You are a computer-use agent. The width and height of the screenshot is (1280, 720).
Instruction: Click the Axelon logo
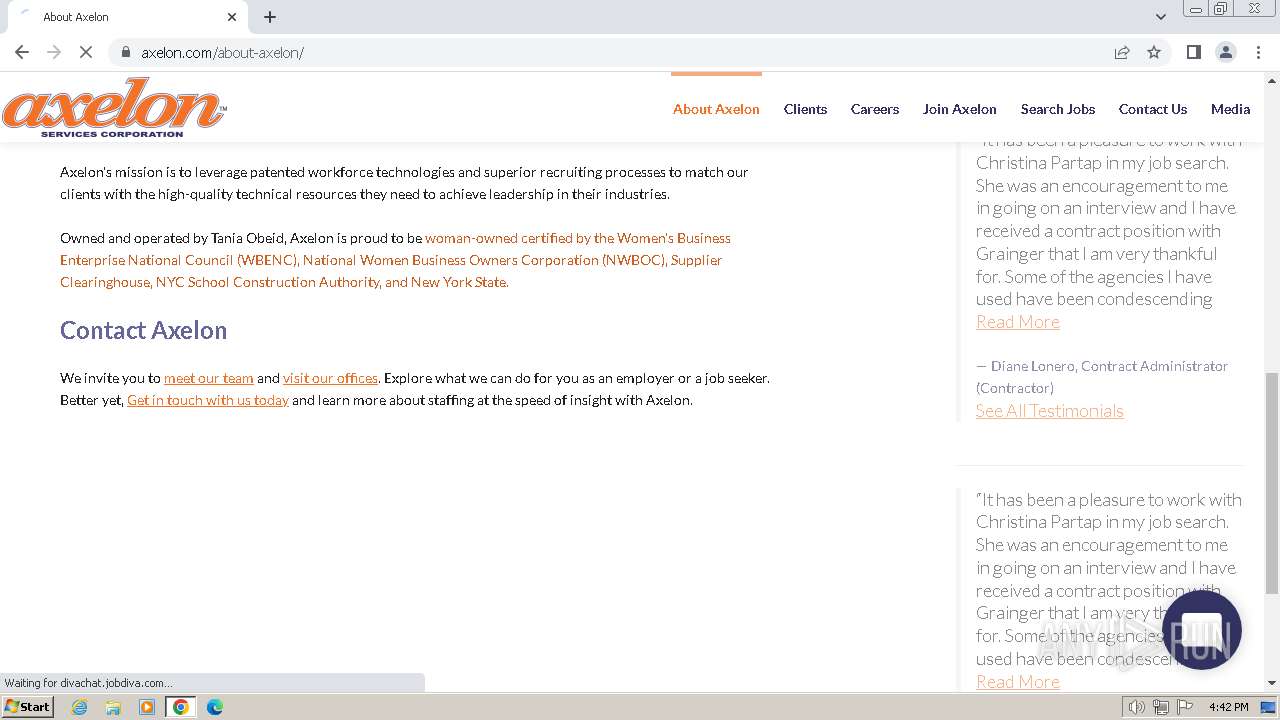point(114,107)
